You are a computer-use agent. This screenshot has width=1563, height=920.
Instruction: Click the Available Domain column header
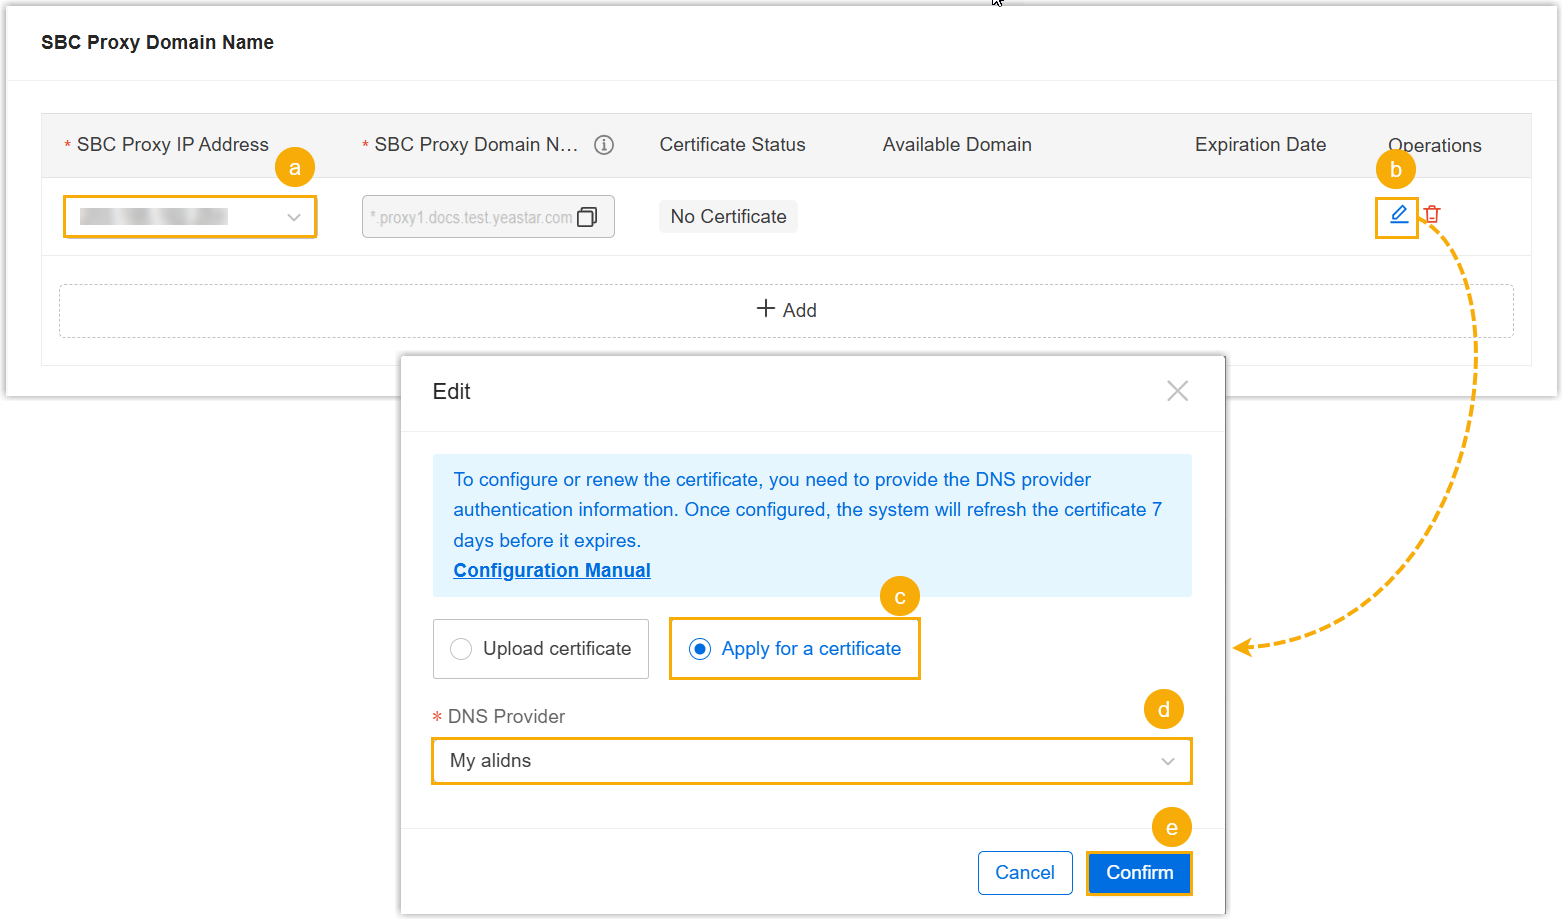pyautogui.click(x=956, y=145)
